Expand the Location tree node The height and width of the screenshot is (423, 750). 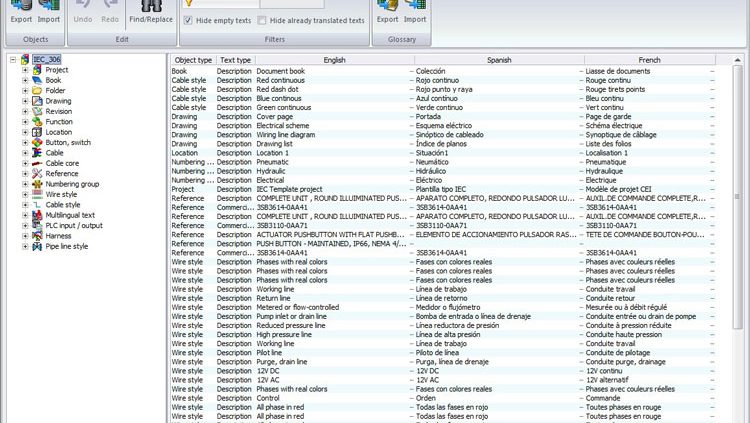click(x=25, y=132)
